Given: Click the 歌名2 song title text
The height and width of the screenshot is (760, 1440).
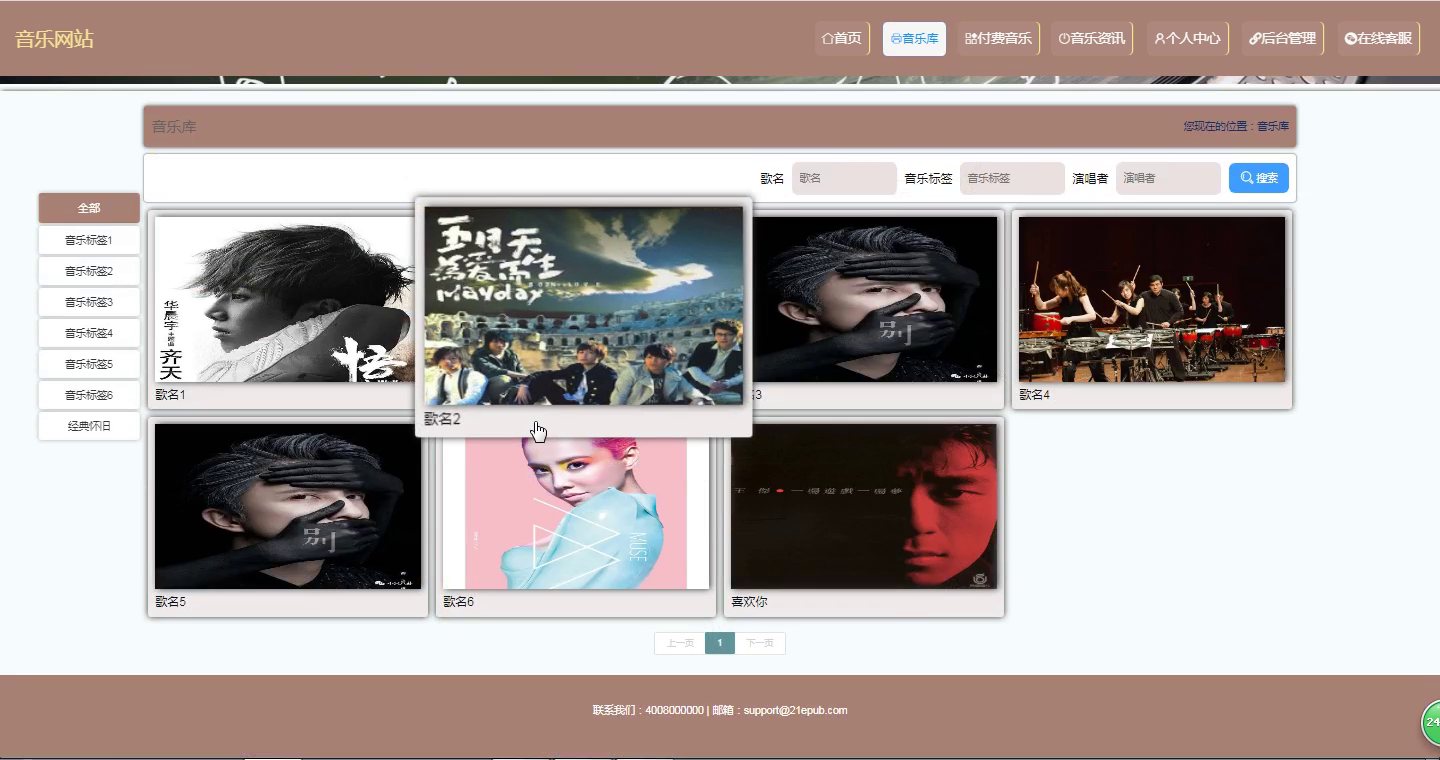Looking at the screenshot, I should click(442, 419).
